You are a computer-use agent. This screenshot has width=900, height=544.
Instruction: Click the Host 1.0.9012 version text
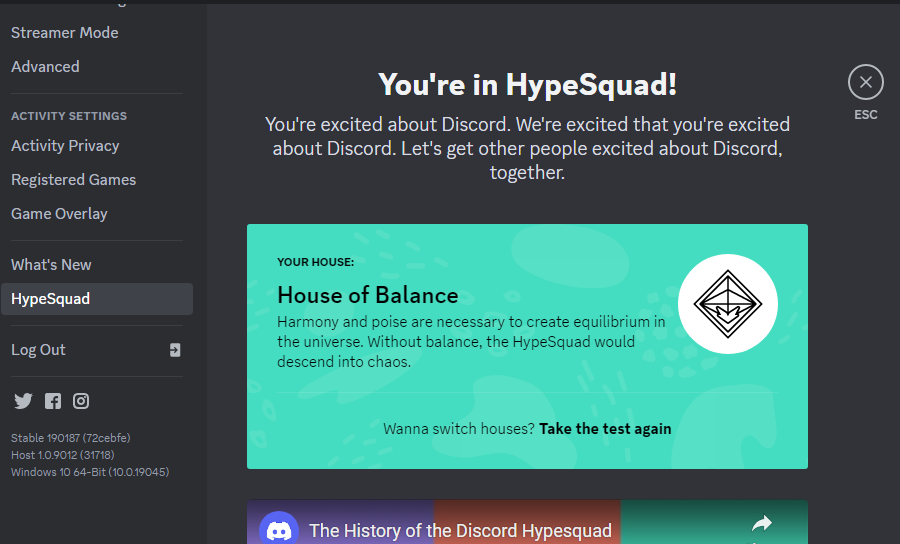pyautogui.click(x=63, y=455)
